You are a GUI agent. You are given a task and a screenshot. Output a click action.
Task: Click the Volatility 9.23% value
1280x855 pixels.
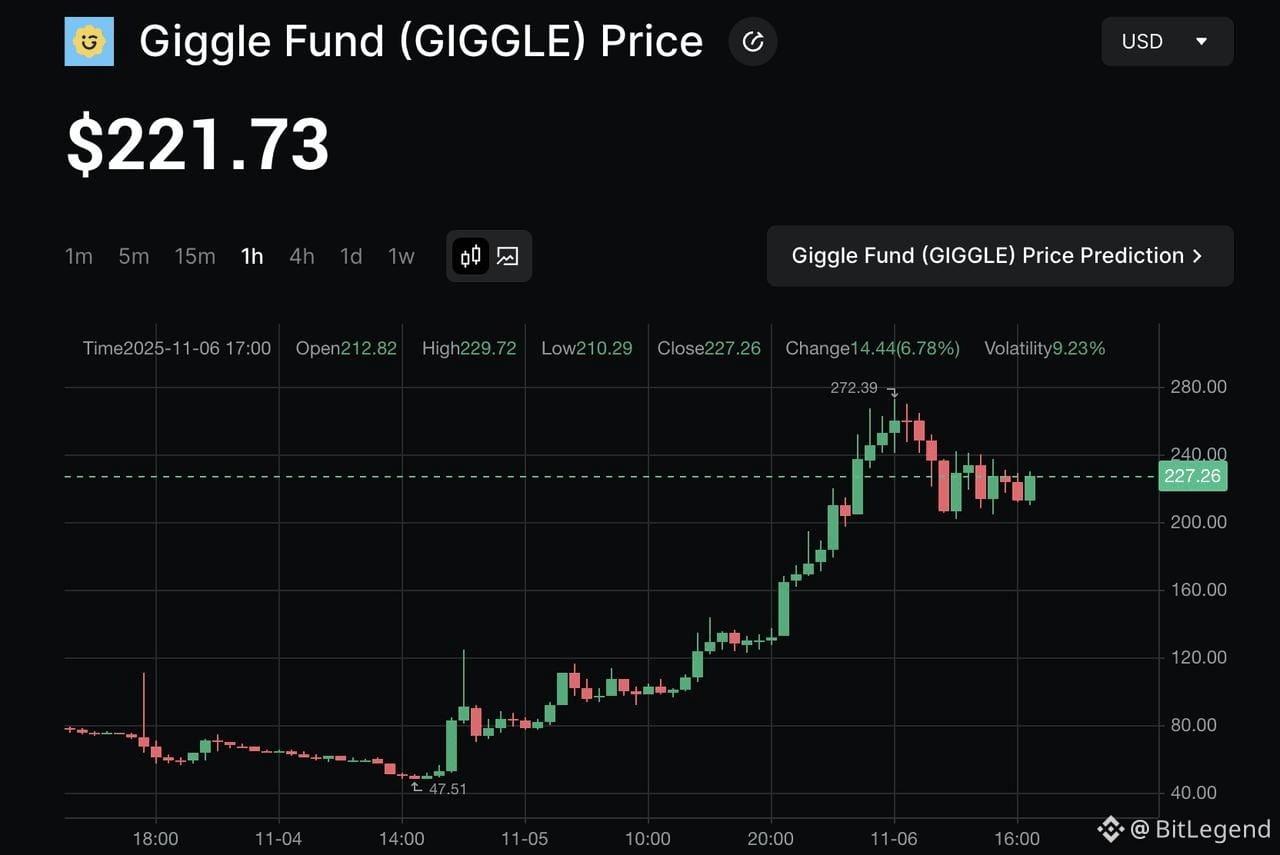[x=1045, y=348]
